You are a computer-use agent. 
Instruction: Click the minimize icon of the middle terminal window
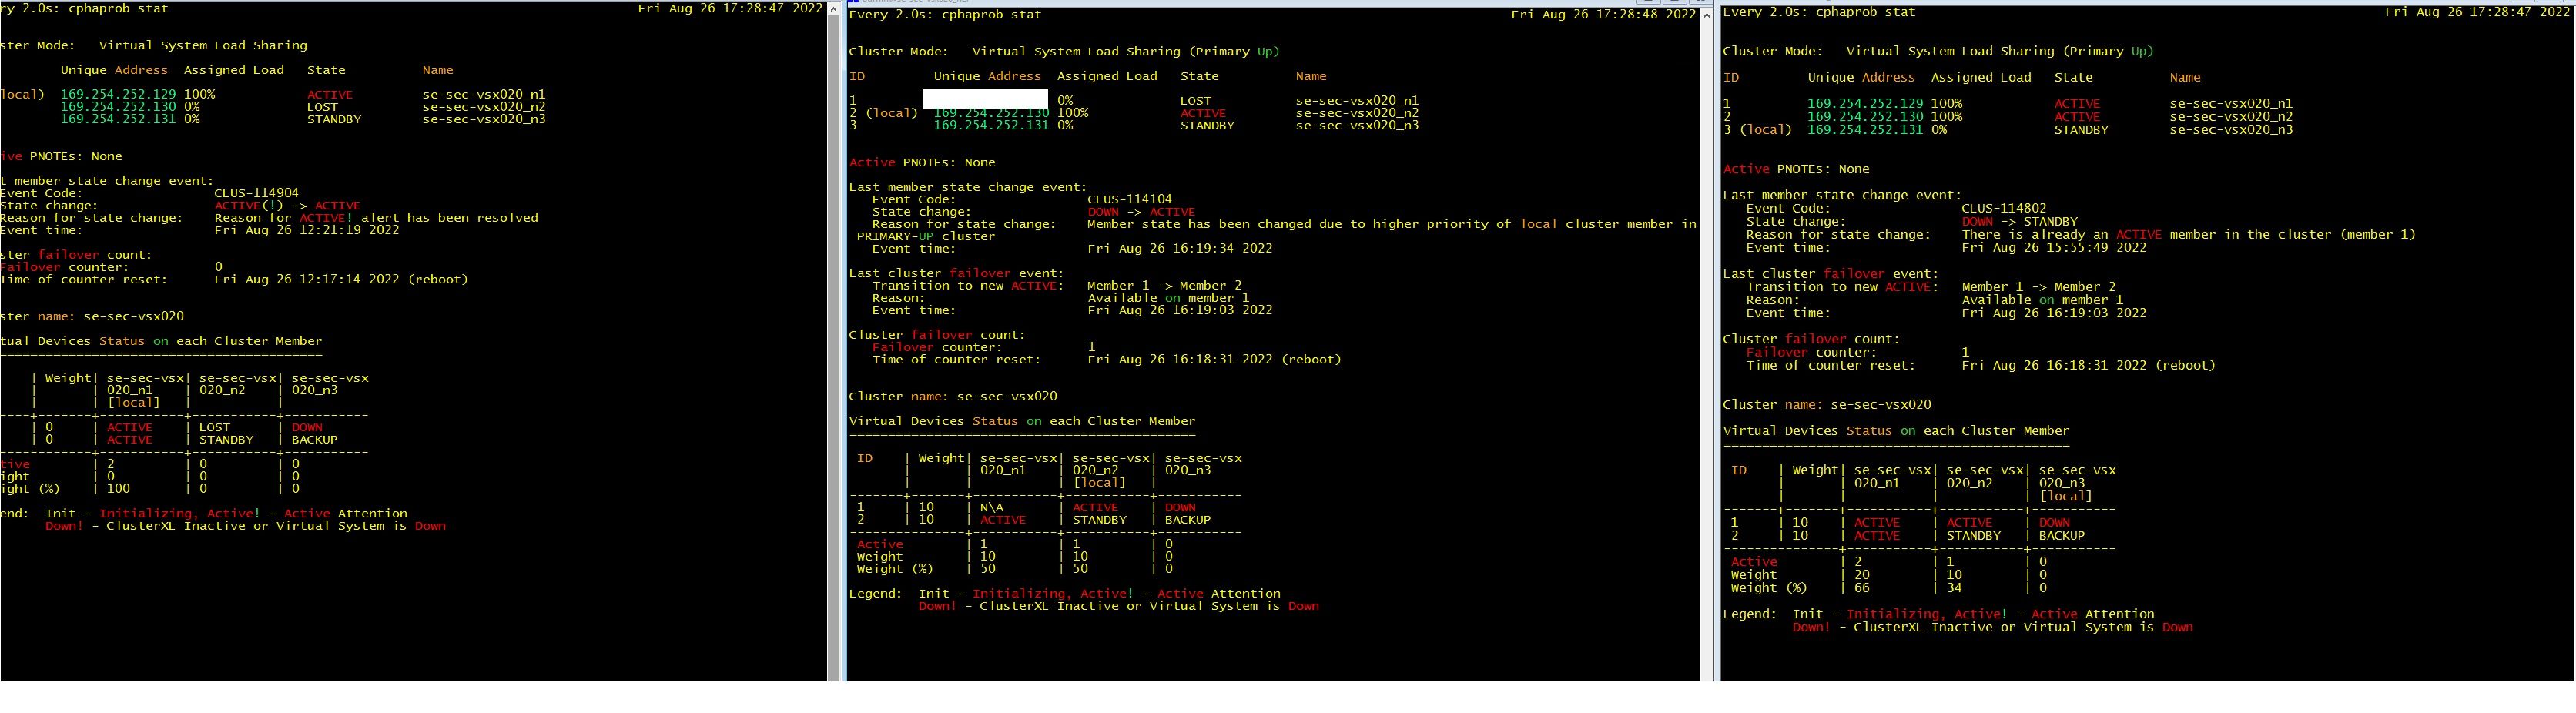[1650, 3]
